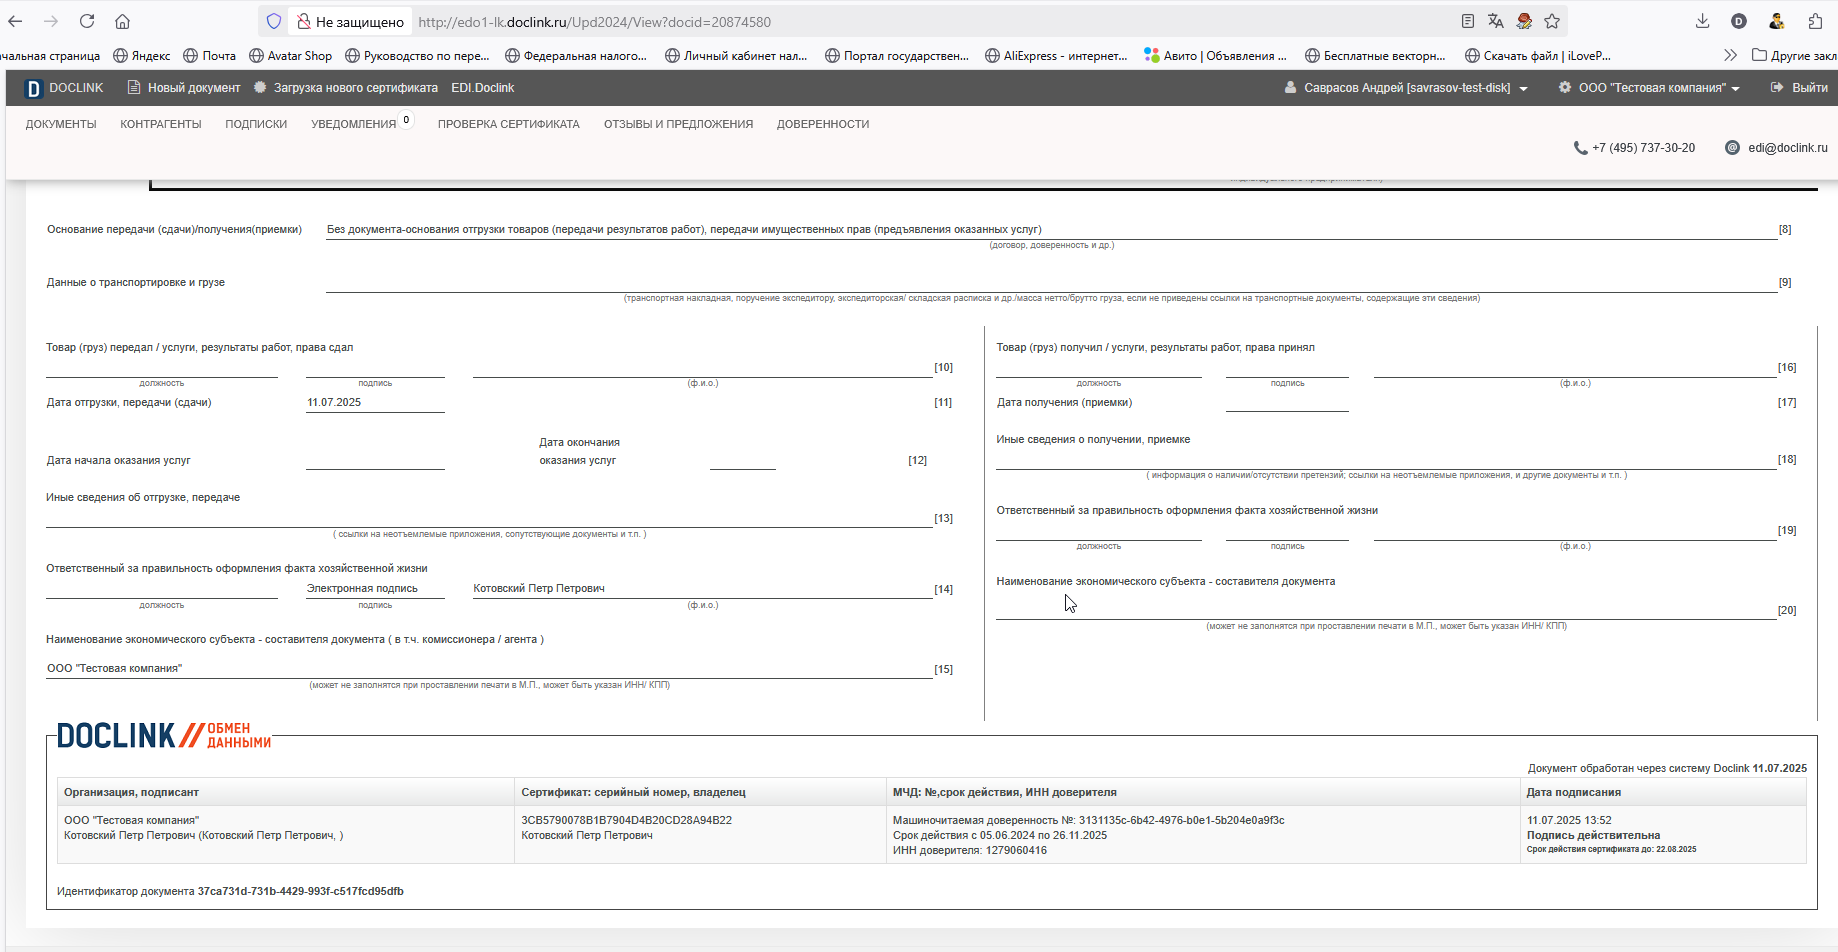The height and width of the screenshot is (952, 1838).
Task: Click the 'ИНН доверителя: 1279060416' text
Action: 970,850
